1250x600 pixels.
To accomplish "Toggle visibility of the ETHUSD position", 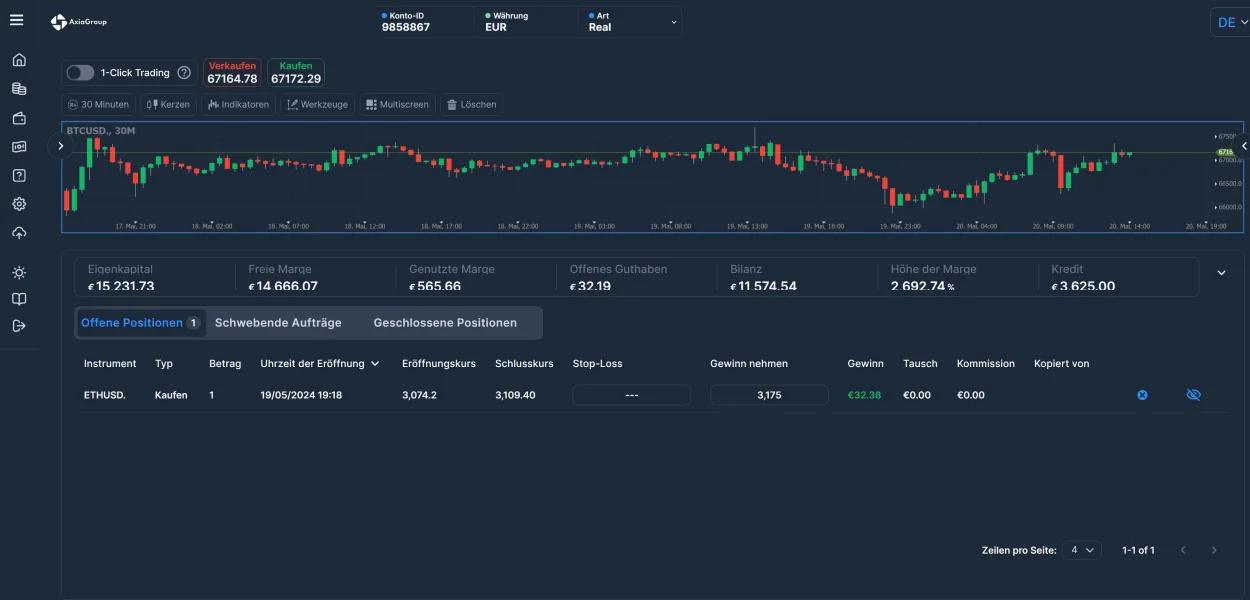I will point(1193,395).
